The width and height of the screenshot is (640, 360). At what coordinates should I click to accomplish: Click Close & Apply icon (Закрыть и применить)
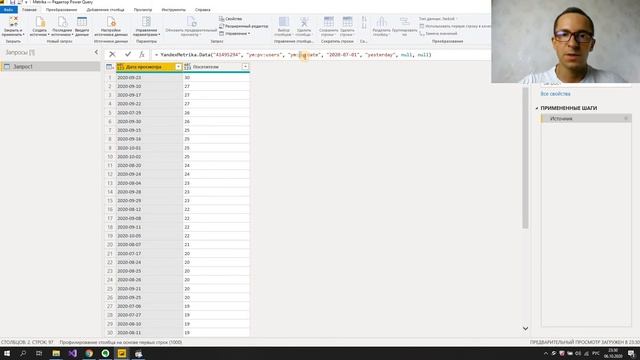point(13,26)
